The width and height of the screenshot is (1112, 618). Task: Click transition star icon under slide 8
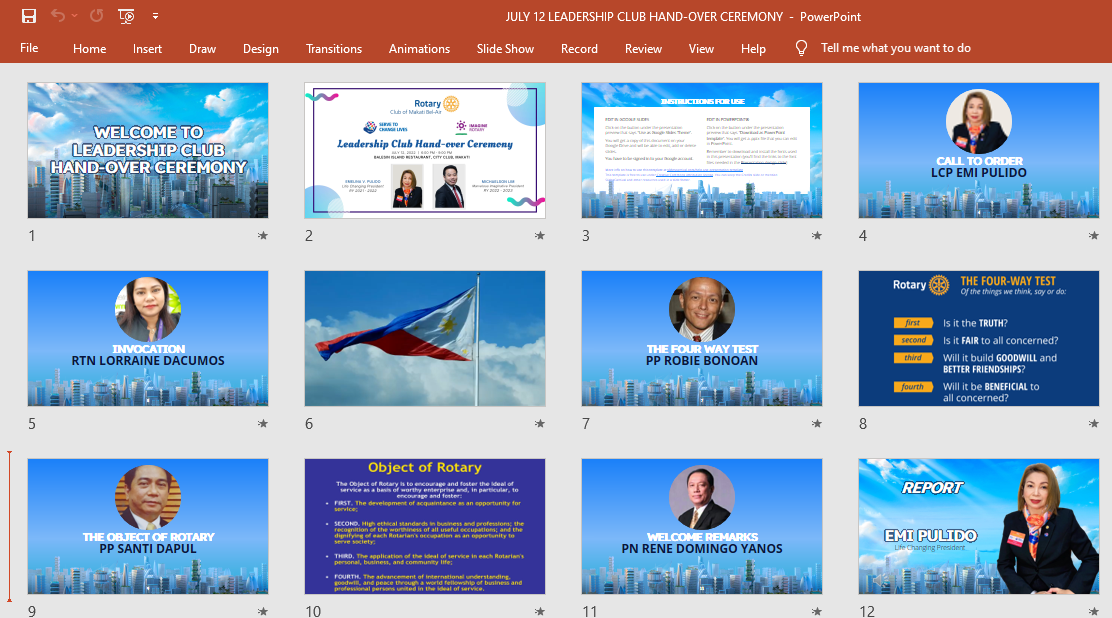pos(1094,424)
